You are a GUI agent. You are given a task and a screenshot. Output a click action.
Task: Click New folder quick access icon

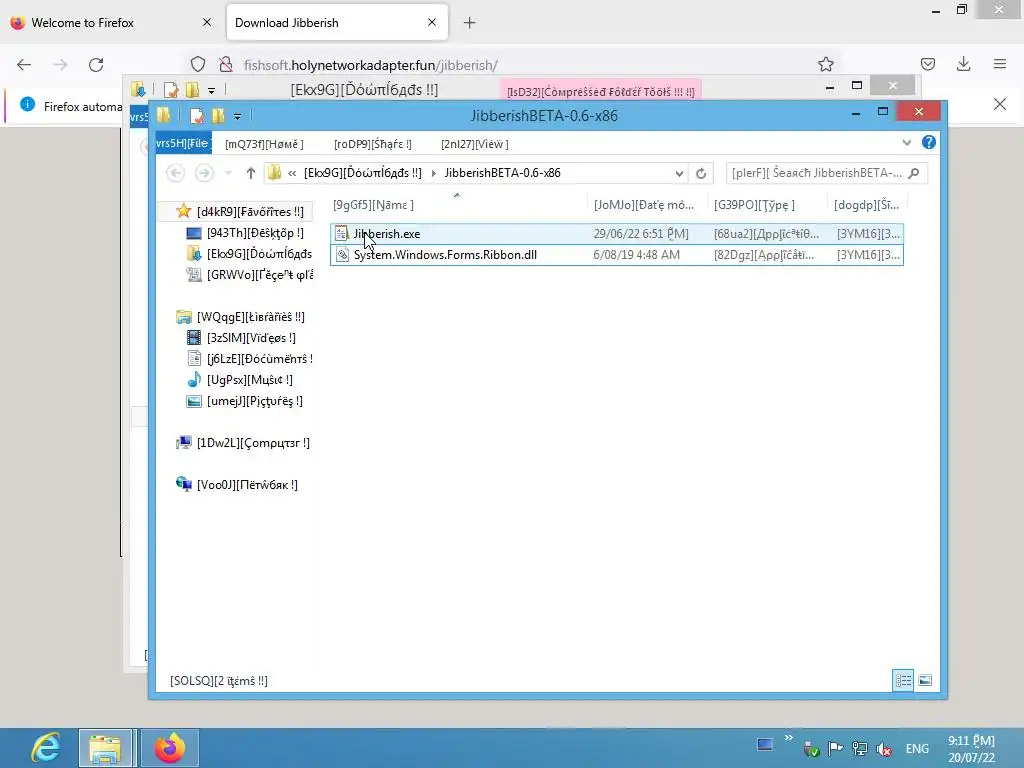(x=217, y=116)
